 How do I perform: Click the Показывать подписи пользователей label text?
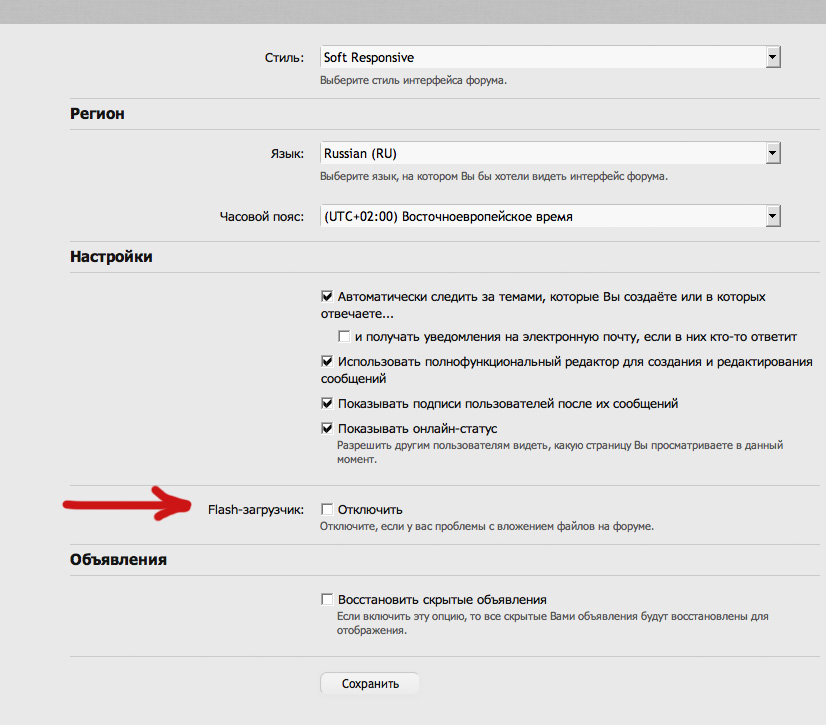click(508, 404)
